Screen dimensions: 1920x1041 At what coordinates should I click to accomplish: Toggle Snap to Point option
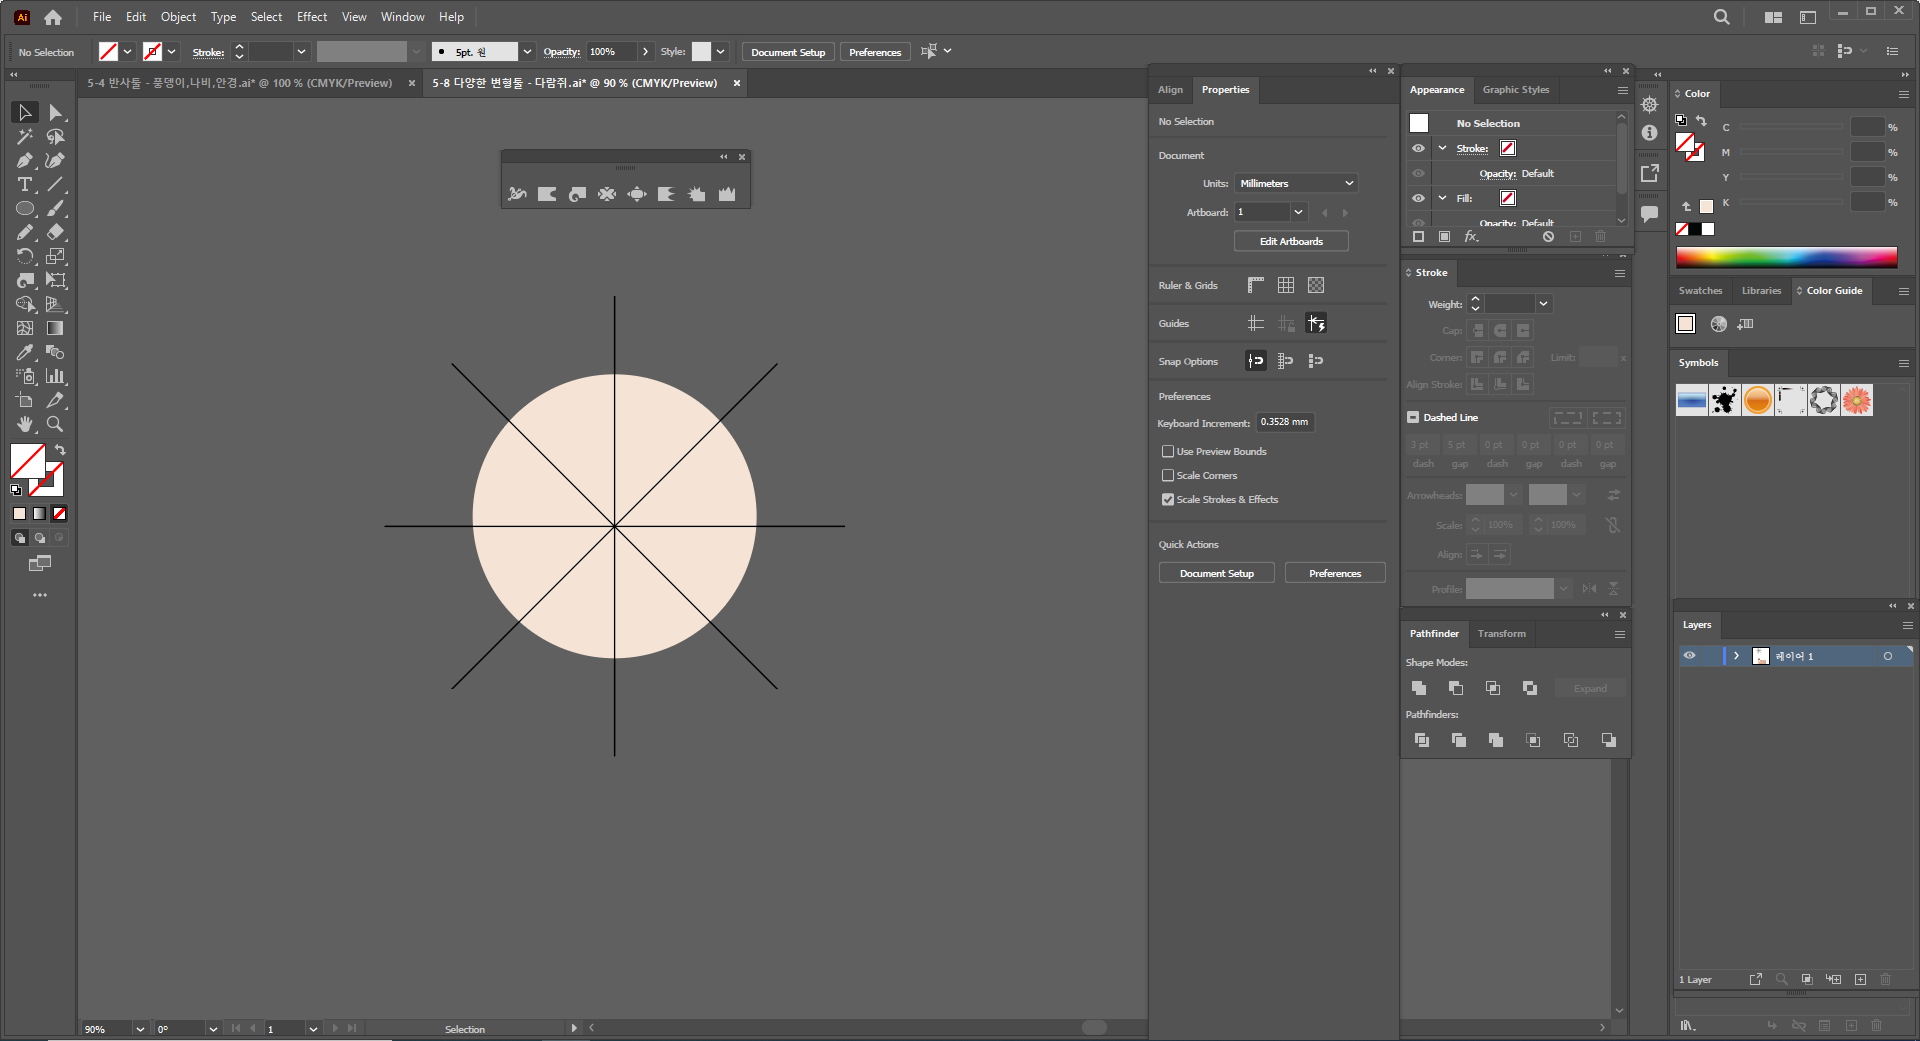pos(1256,361)
